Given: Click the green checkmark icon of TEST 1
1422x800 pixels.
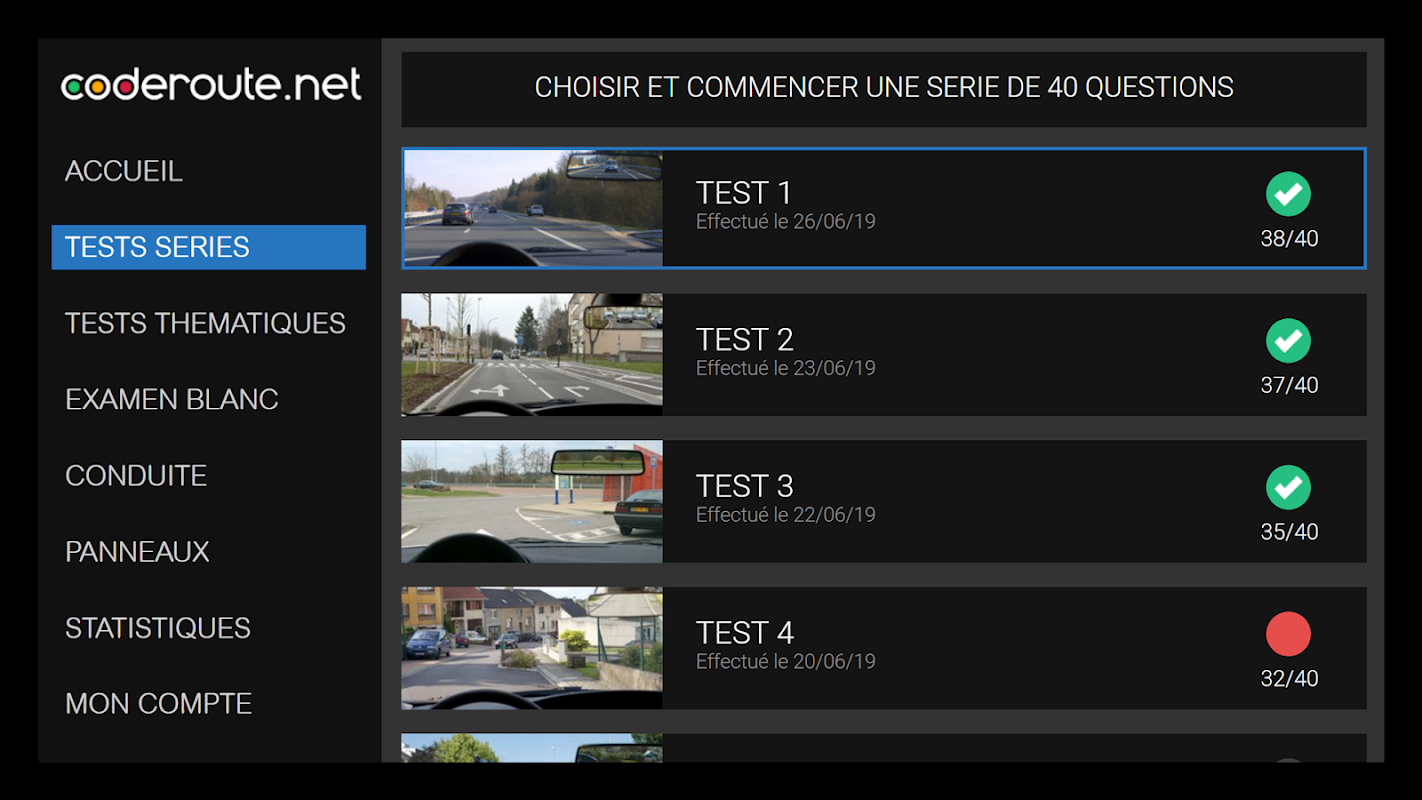Looking at the screenshot, I should click(x=1288, y=194).
